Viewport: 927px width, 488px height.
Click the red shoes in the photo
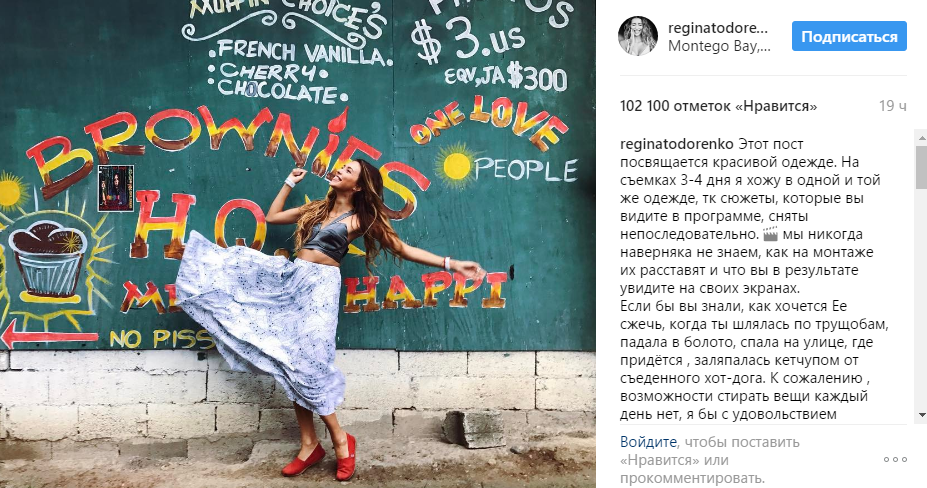click(319, 457)
